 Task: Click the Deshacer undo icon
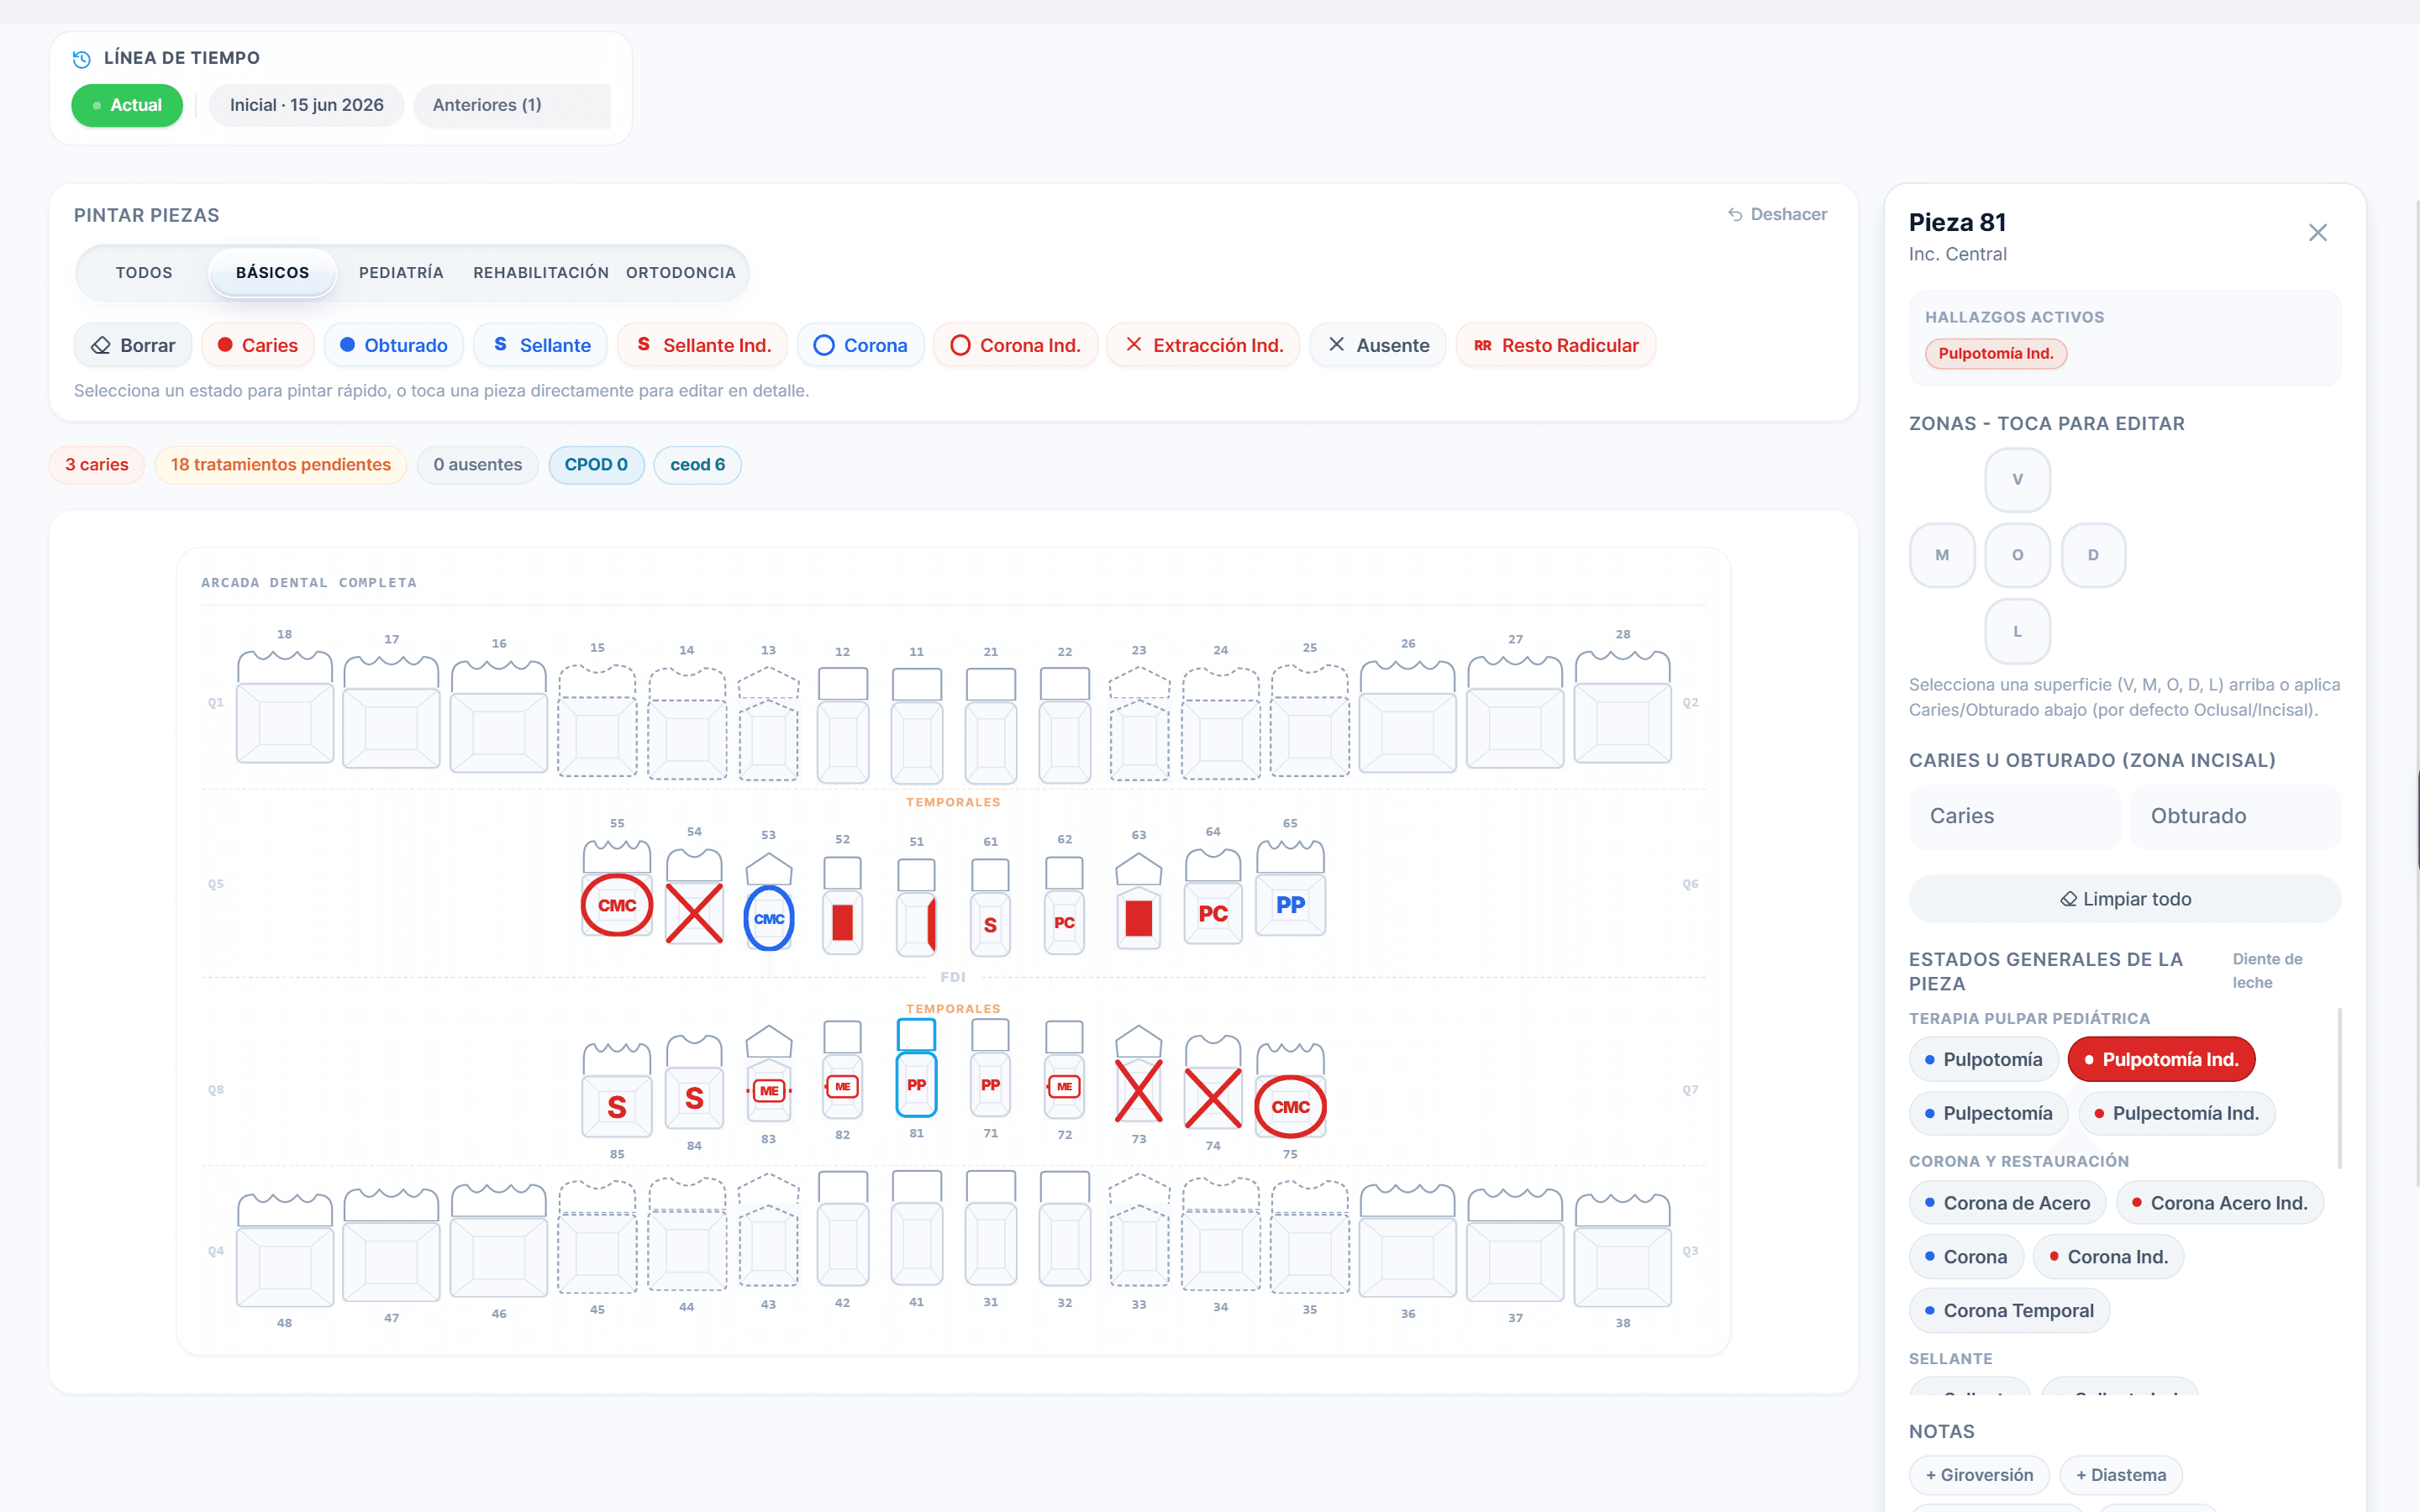1736,214
